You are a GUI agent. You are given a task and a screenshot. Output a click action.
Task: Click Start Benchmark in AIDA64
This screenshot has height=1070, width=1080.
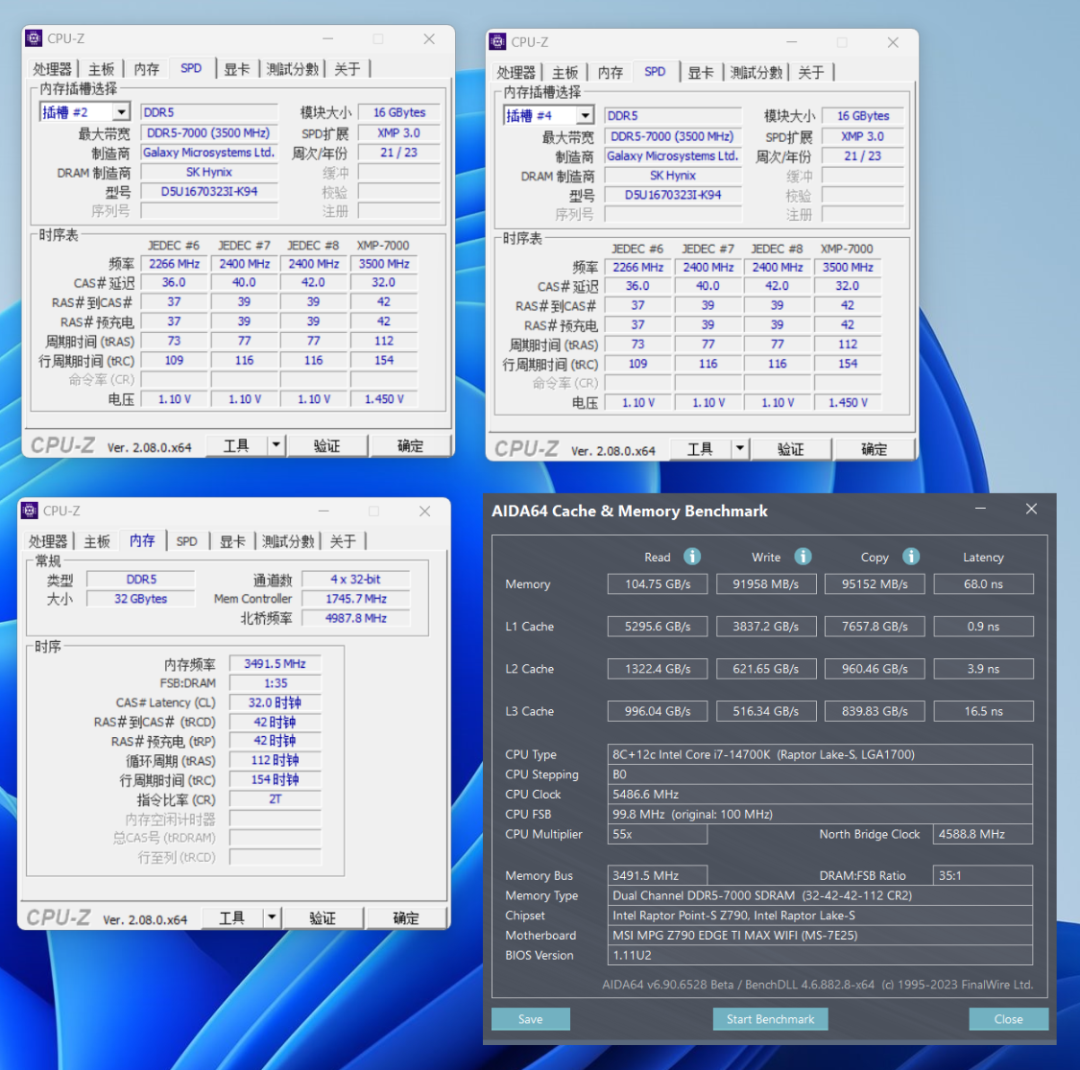coord(770,1019)
